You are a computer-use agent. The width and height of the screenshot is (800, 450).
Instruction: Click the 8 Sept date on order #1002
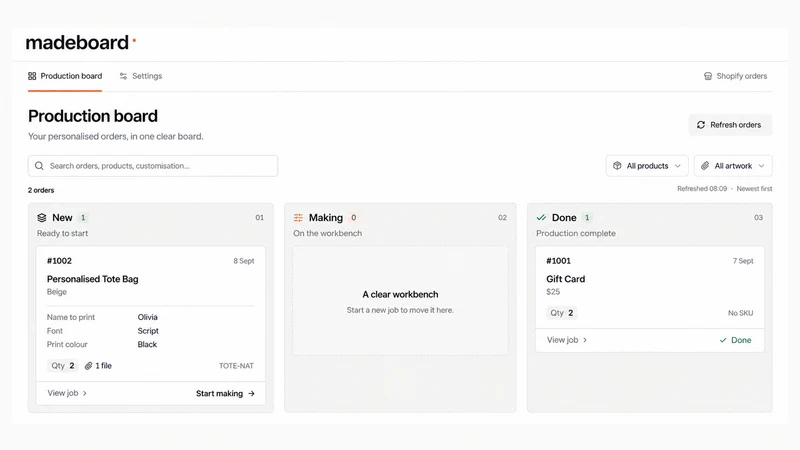click(x=244, y=261)
